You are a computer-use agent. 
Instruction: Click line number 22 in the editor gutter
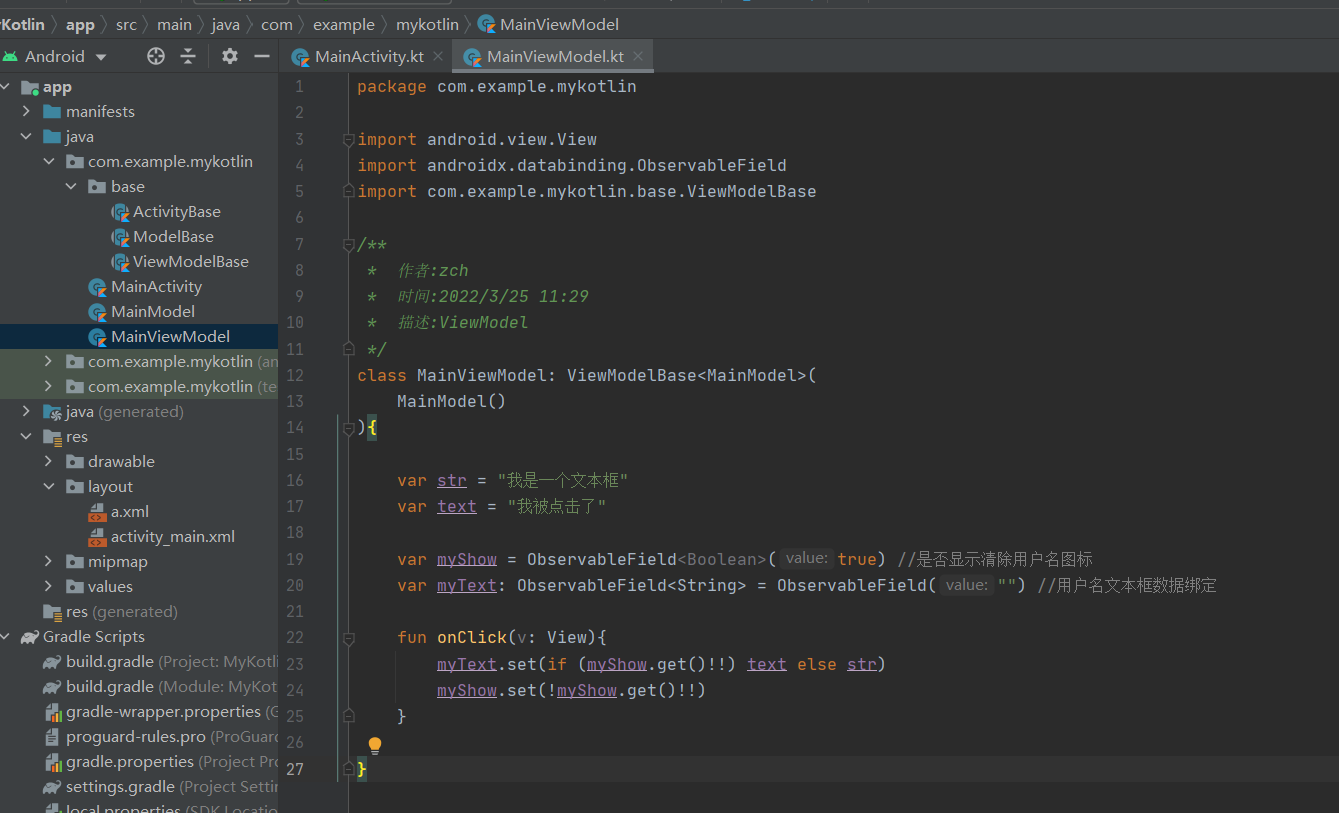[296, 637]
